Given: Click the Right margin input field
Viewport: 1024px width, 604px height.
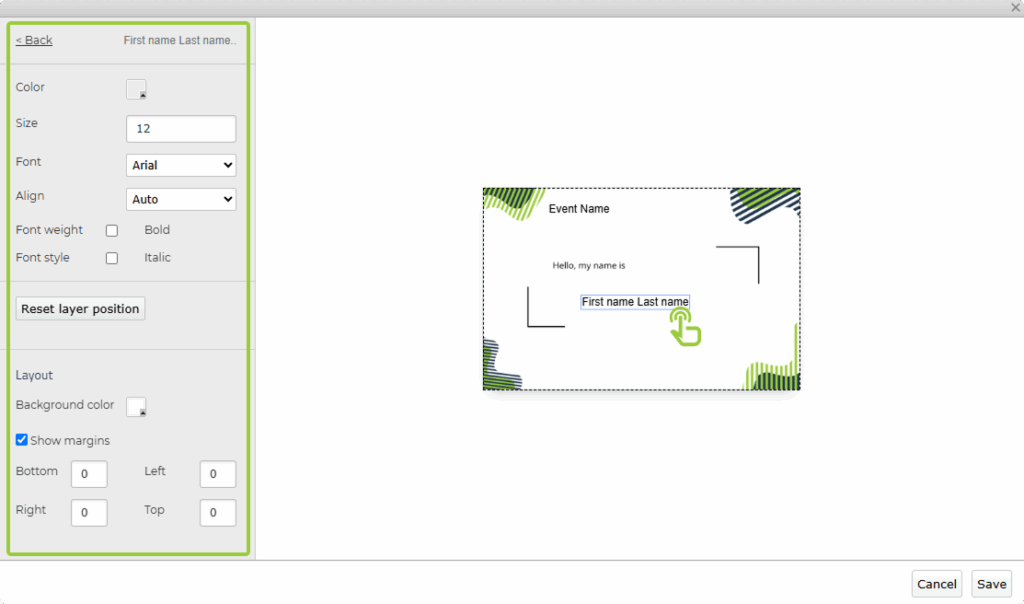Looking at the screenshot, I should 89,513.
